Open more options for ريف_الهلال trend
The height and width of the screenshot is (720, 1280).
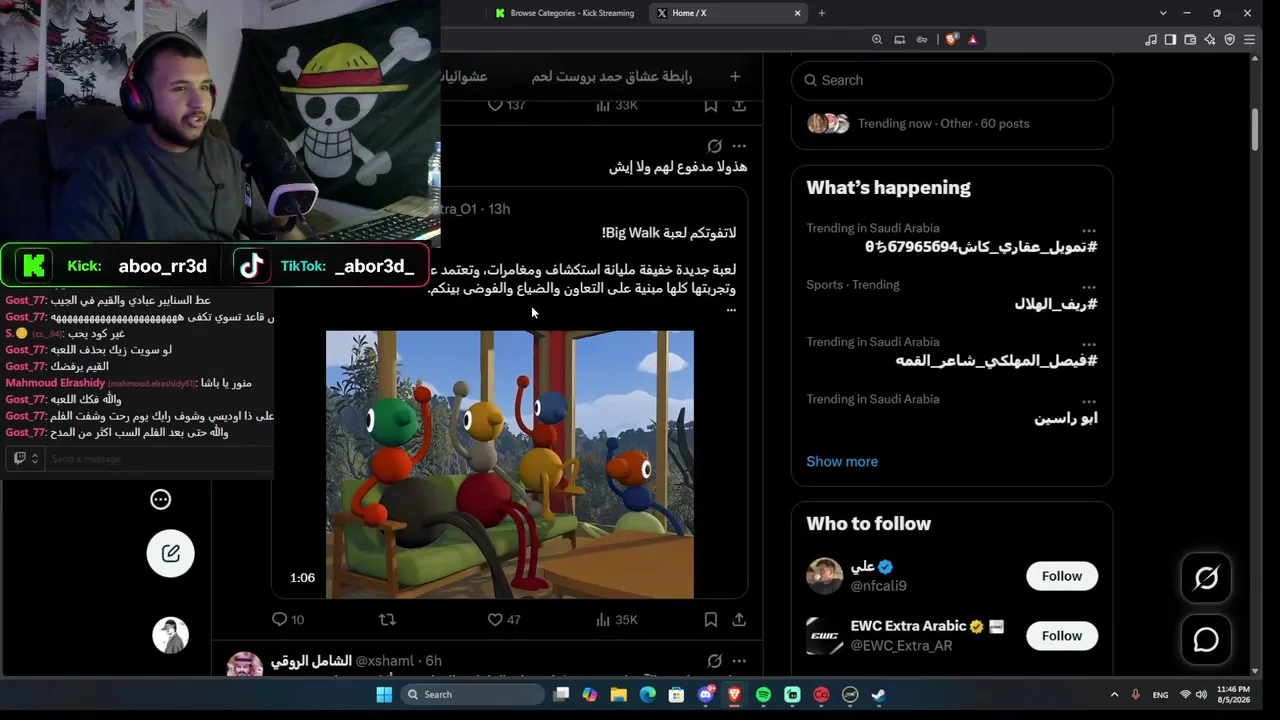pyautogui.click(x=1089, y=287)
